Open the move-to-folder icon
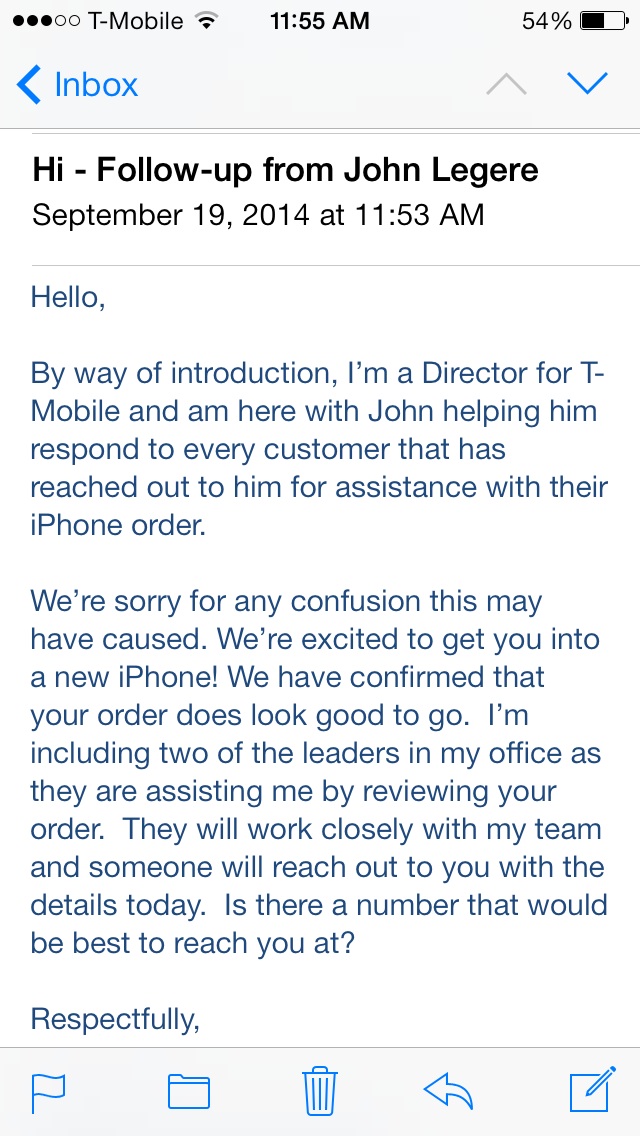 coord(188,1093)
